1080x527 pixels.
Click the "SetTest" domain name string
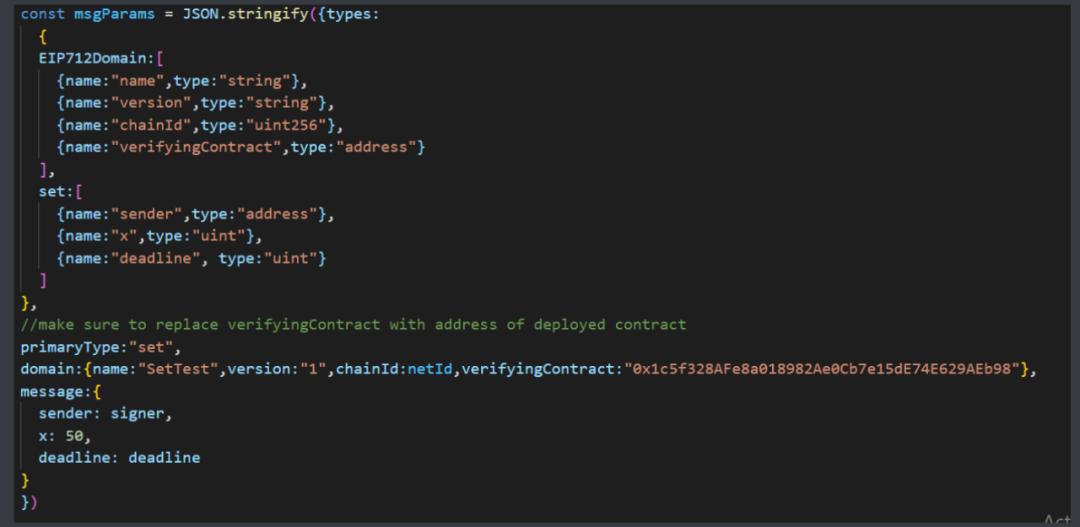point(178,369)
